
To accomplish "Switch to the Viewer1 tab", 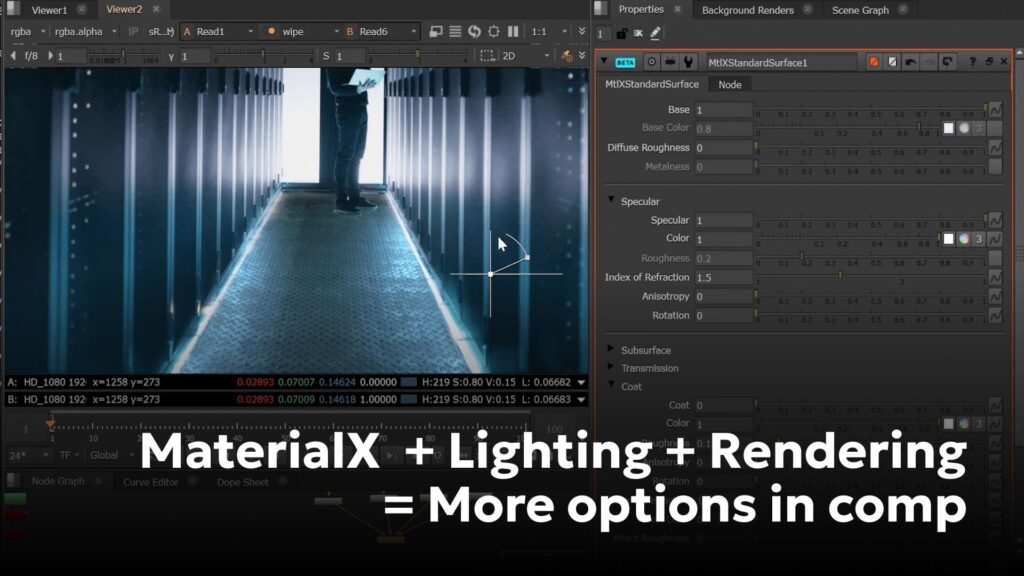I will 49,10.
